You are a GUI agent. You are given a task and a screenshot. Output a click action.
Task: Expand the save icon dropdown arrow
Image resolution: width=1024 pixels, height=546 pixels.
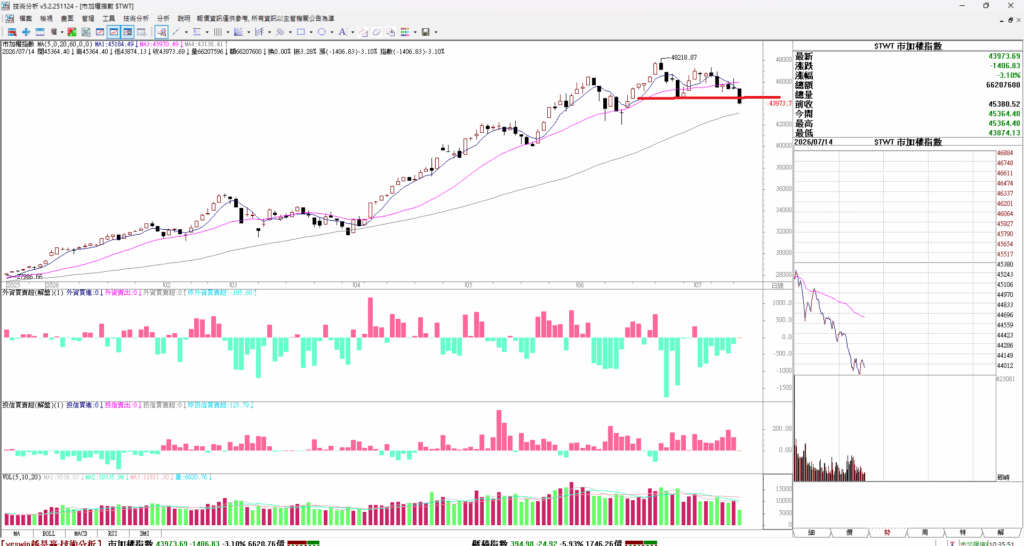click(x=436, y=31)
